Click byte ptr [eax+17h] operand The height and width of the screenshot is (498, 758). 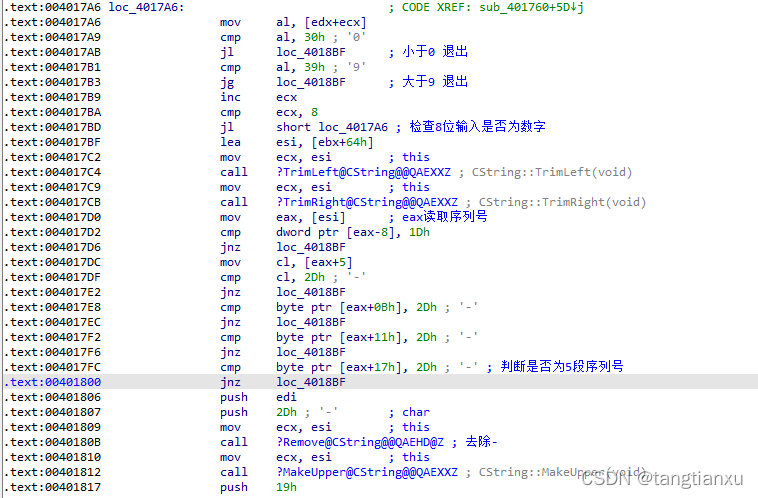[342, 367]
